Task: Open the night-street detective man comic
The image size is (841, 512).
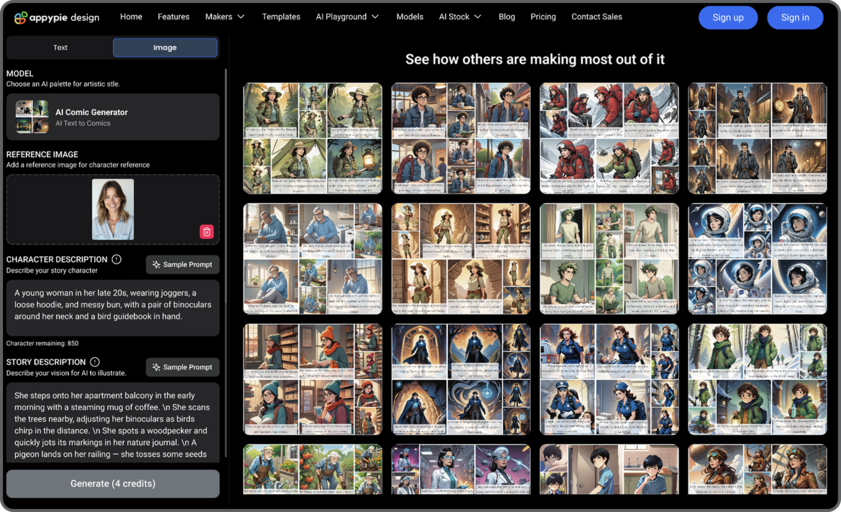Action: 757,138
